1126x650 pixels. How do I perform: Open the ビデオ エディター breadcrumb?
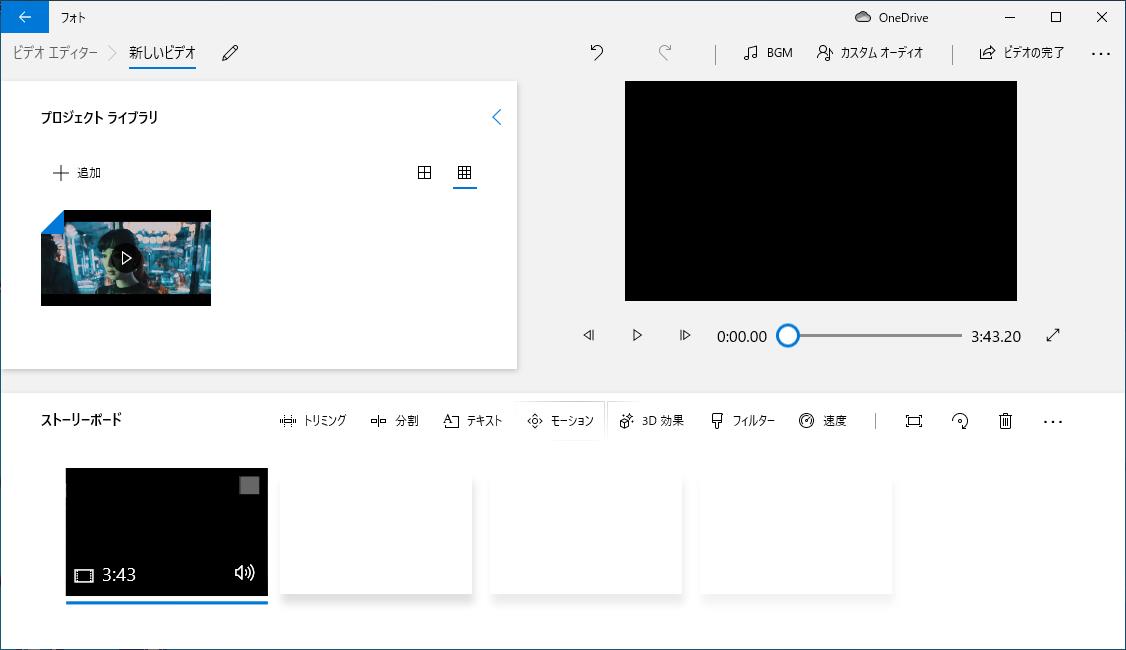click(55, 52)
